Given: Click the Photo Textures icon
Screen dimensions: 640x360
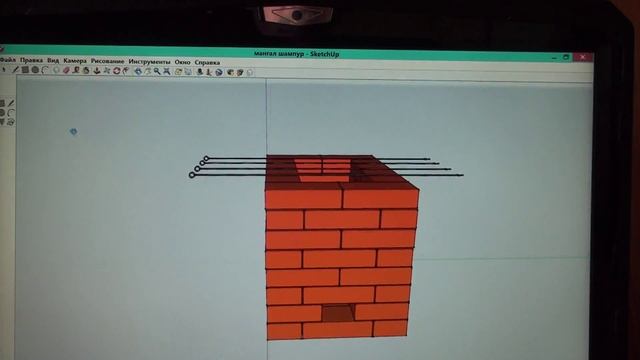Looking at the screenshot, I should (209, 72).
